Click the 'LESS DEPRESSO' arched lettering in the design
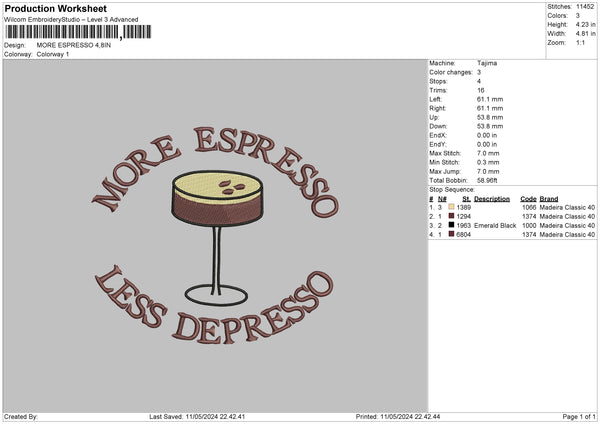Viewport: 600px width, 424px height. 214,304
